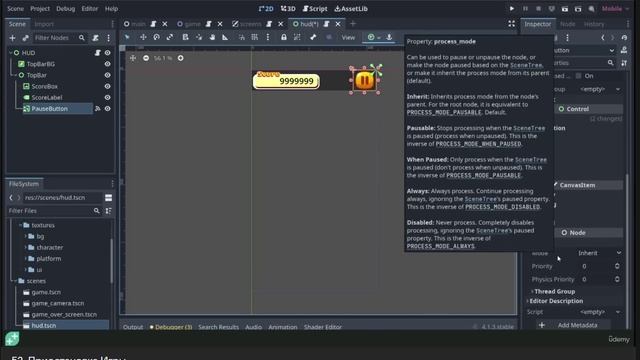Open the Project menu
Screen dimensions: 640x360
tap(40, 9)
